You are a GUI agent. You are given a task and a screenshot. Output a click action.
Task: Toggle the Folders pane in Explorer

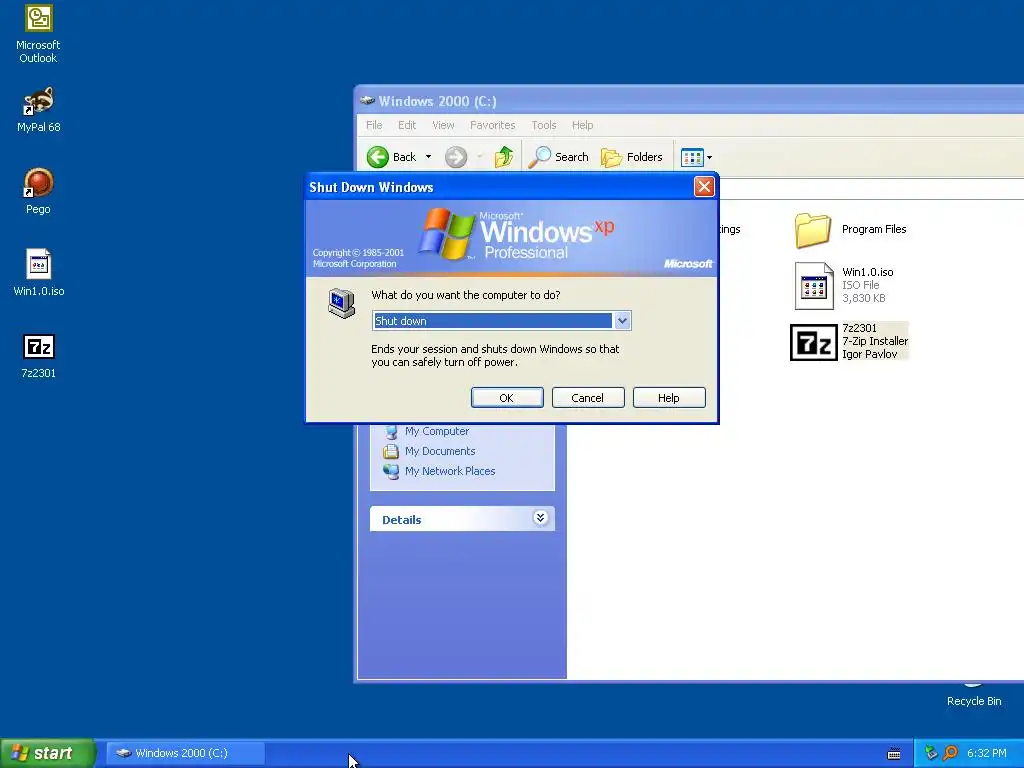tap(632, 157)
